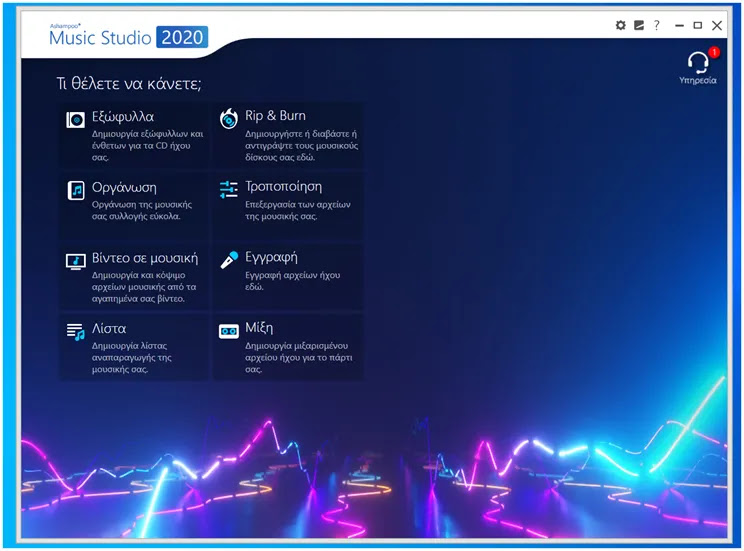The image size is (744, 551).
Task: Click the skin/theme icon in the title bar
Action: coord(639,25)
